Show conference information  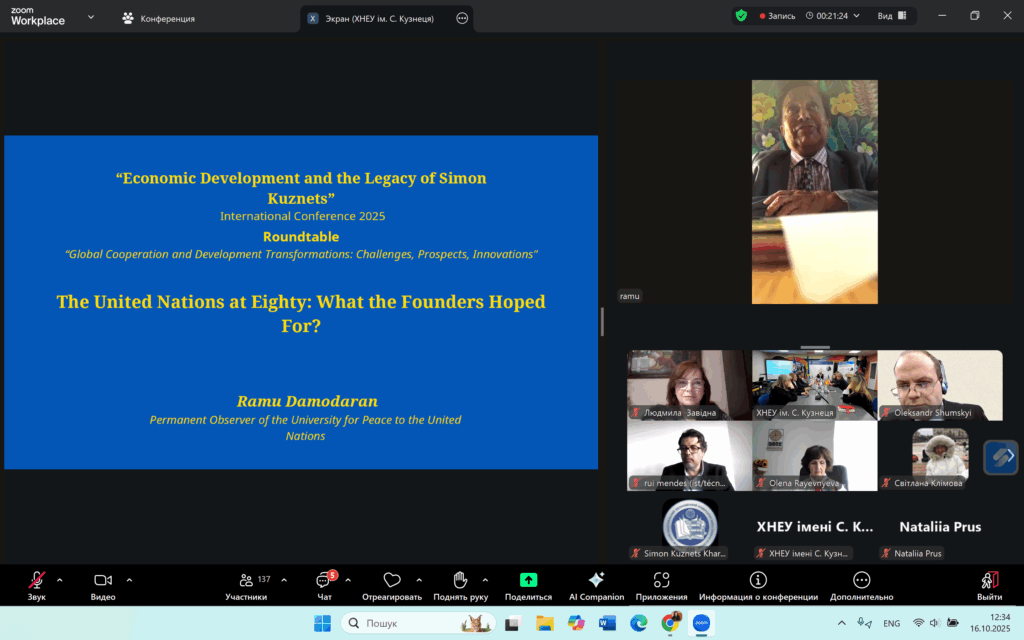coord(758,580)
